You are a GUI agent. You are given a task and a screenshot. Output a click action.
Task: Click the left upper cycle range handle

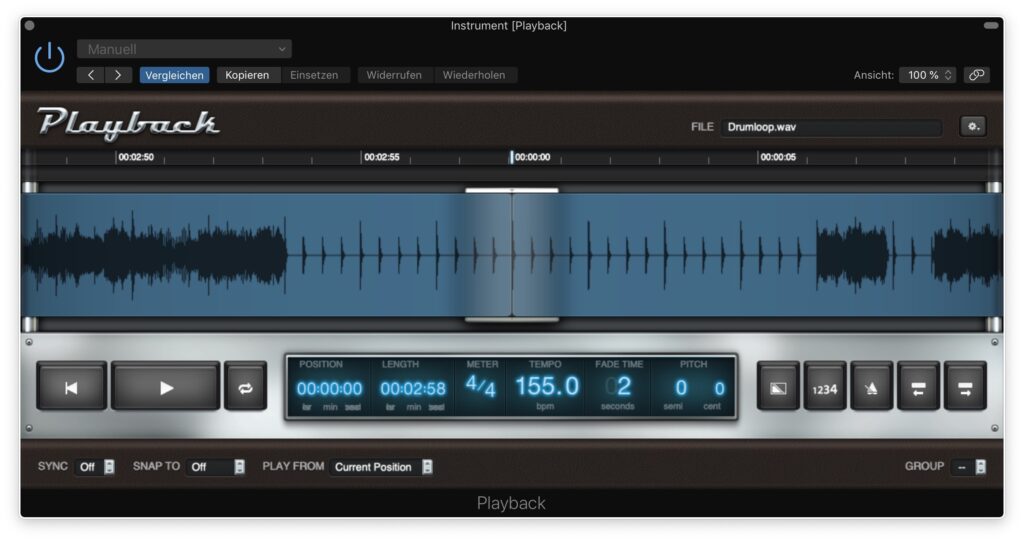pyautogui.click(x=30, y=188)
